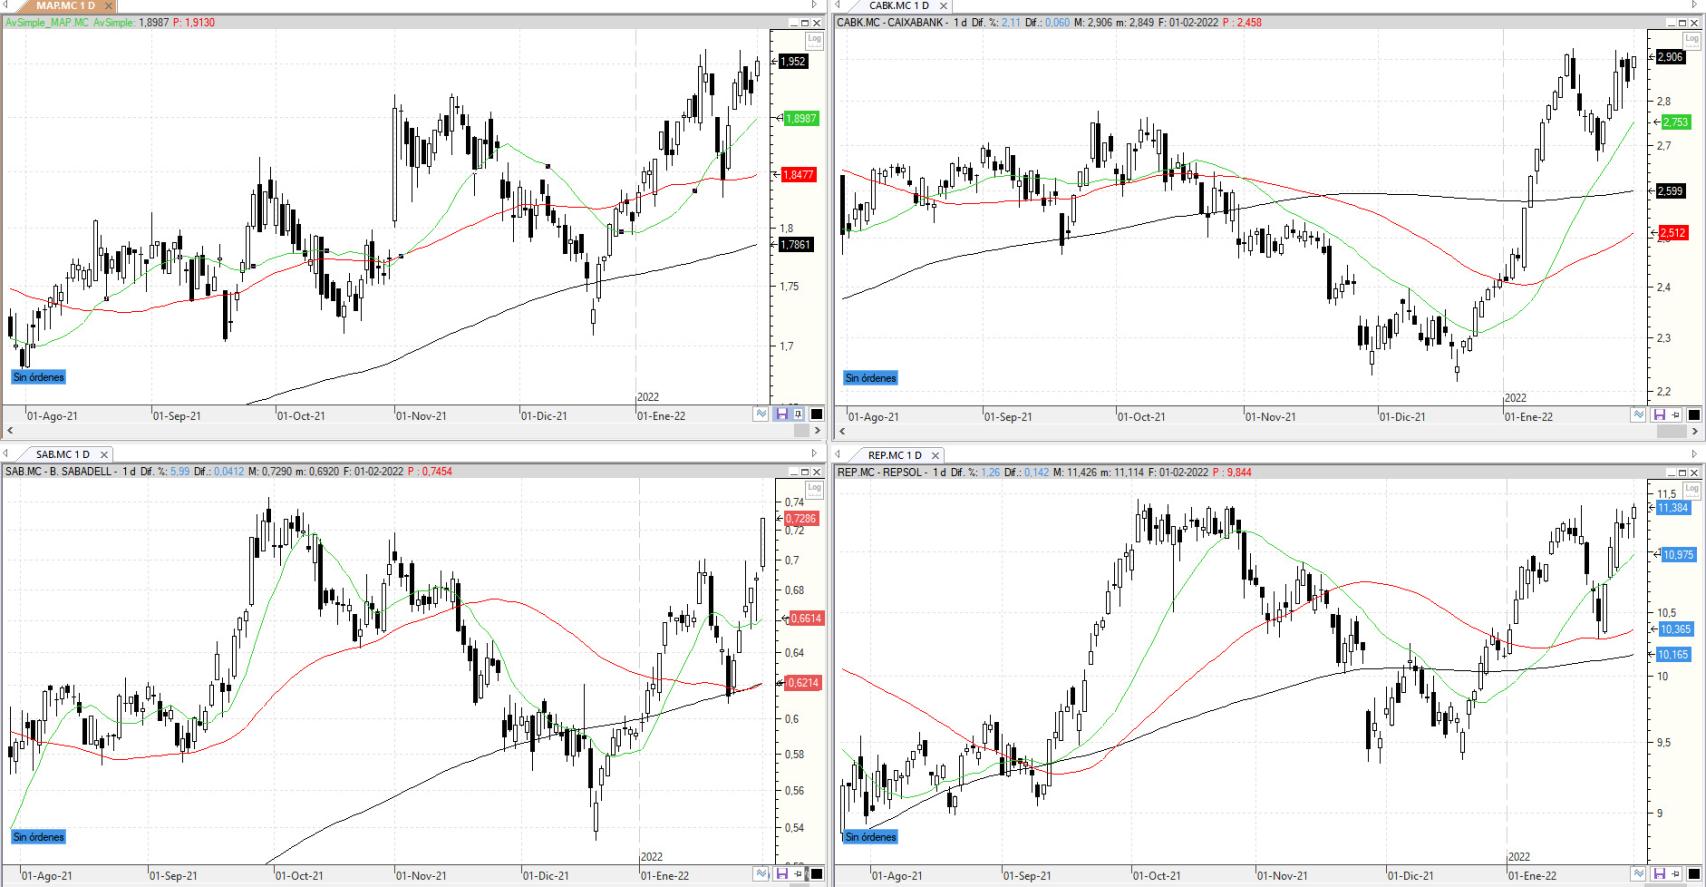Click the save icon on the MAP.MC chart

[x=781, y=414]
